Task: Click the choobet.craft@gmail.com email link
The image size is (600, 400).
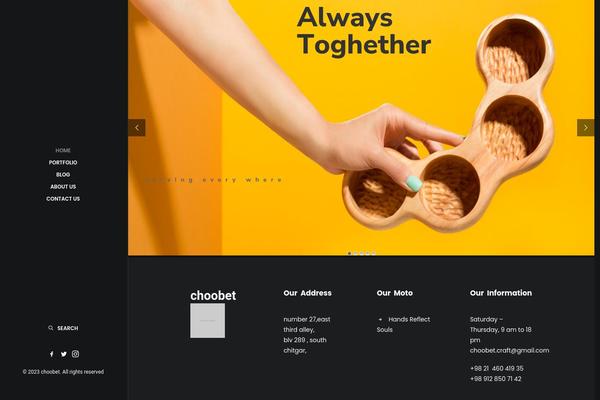Action: (509, 350)
